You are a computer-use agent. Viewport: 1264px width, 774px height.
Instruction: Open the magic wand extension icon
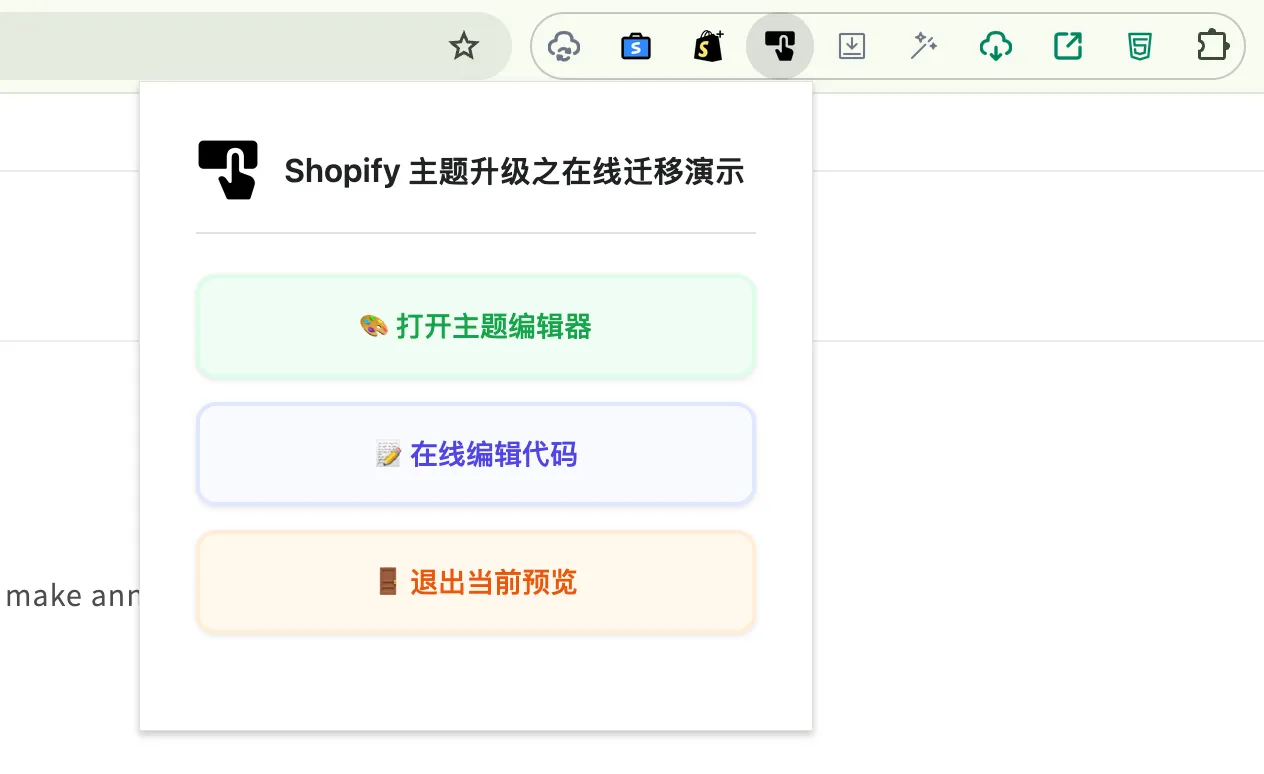(x=924, y=46)
